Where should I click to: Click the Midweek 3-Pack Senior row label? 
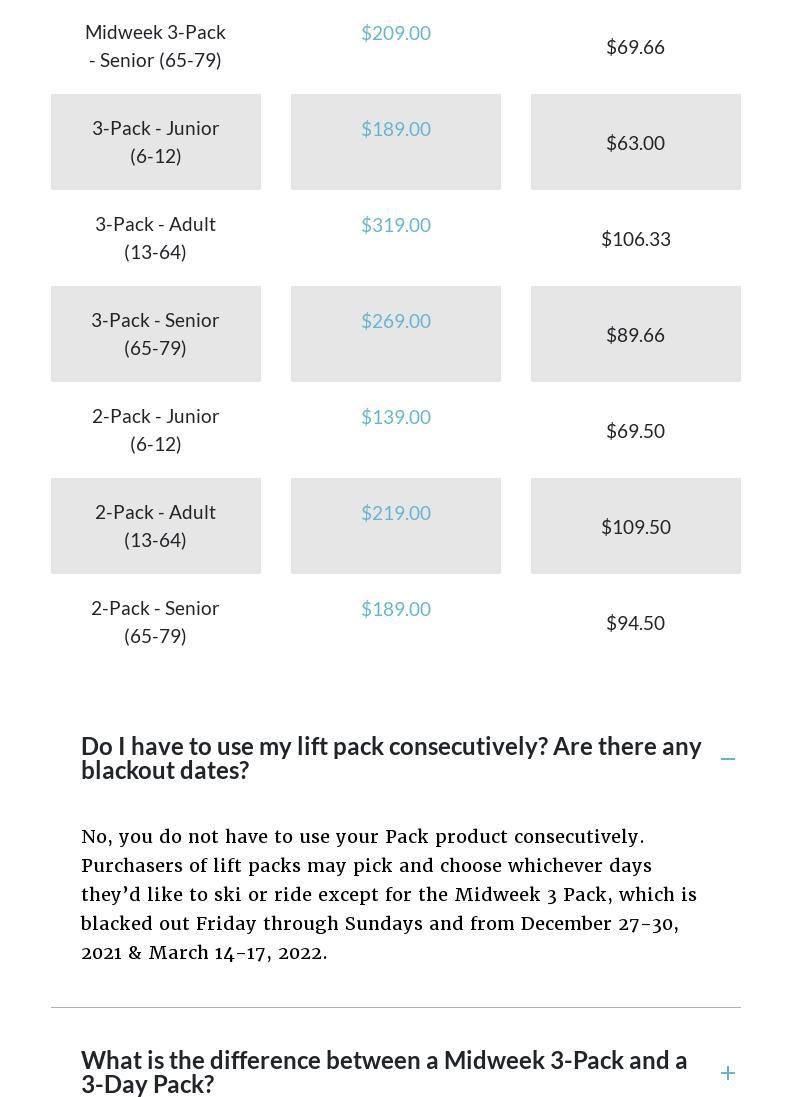[x=156, y=46]
